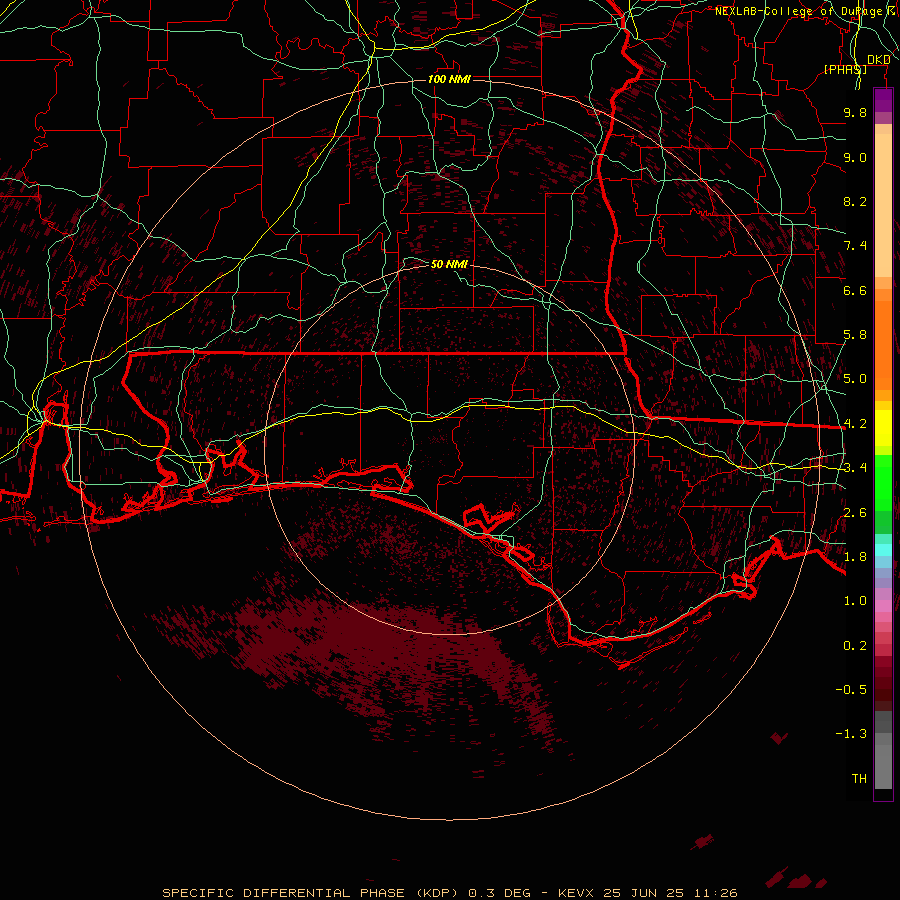Screen dimensions: 900x900
Task: Click the [PHAS] label above the color bar
Action: click(845, 69)
